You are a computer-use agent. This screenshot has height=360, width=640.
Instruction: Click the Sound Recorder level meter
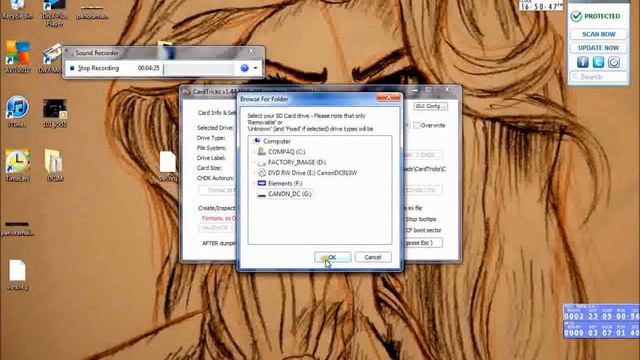coord(198,69)
